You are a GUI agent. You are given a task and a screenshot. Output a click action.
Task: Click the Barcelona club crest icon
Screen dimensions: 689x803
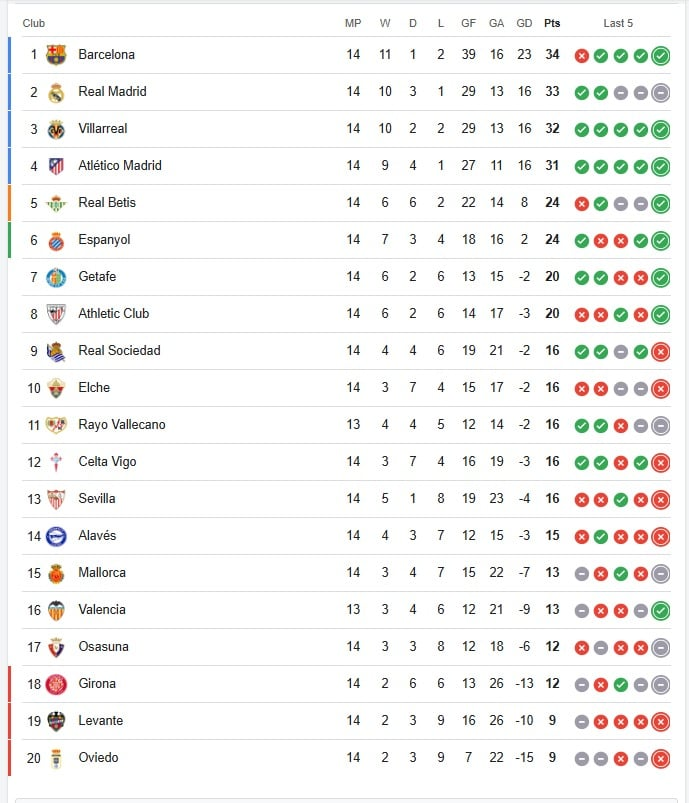[56, 55]
